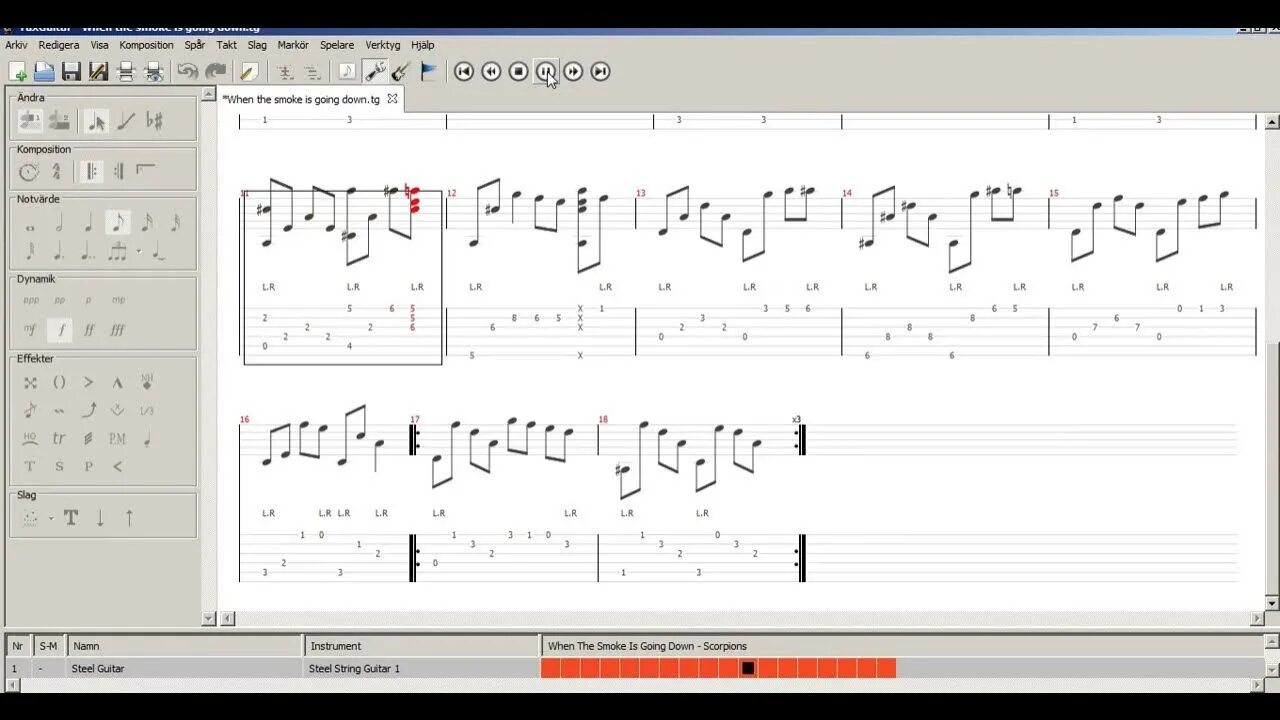Click the Save As toolbar icon

[98, 72]
